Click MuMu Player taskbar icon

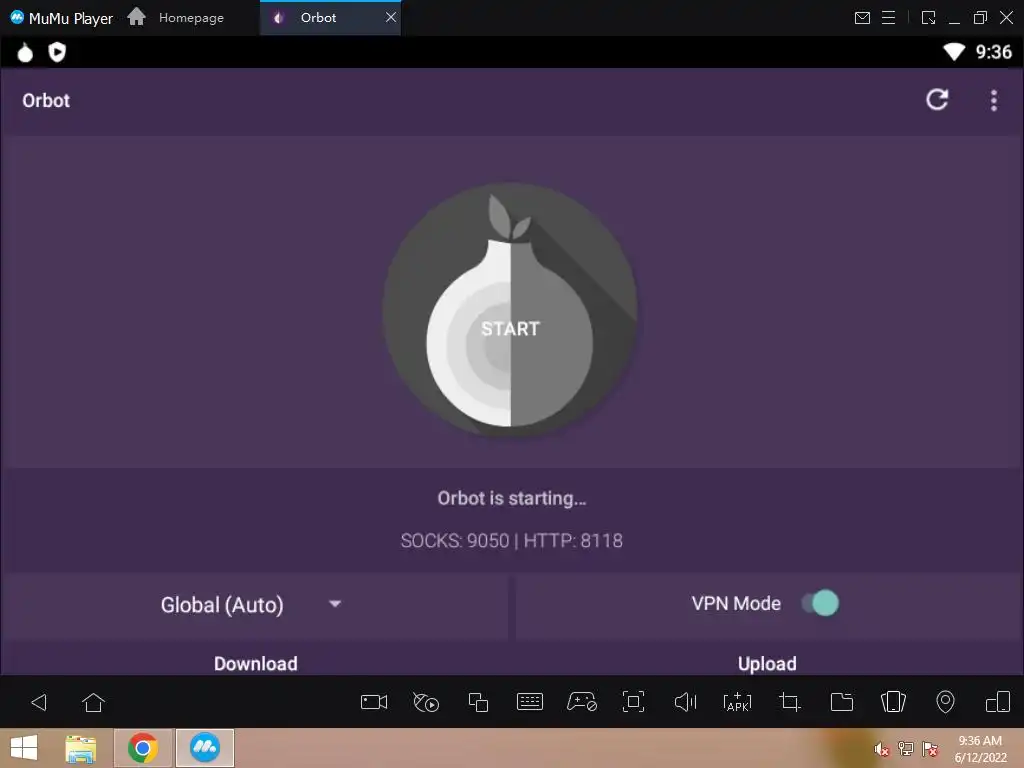[x=204, y=748]
